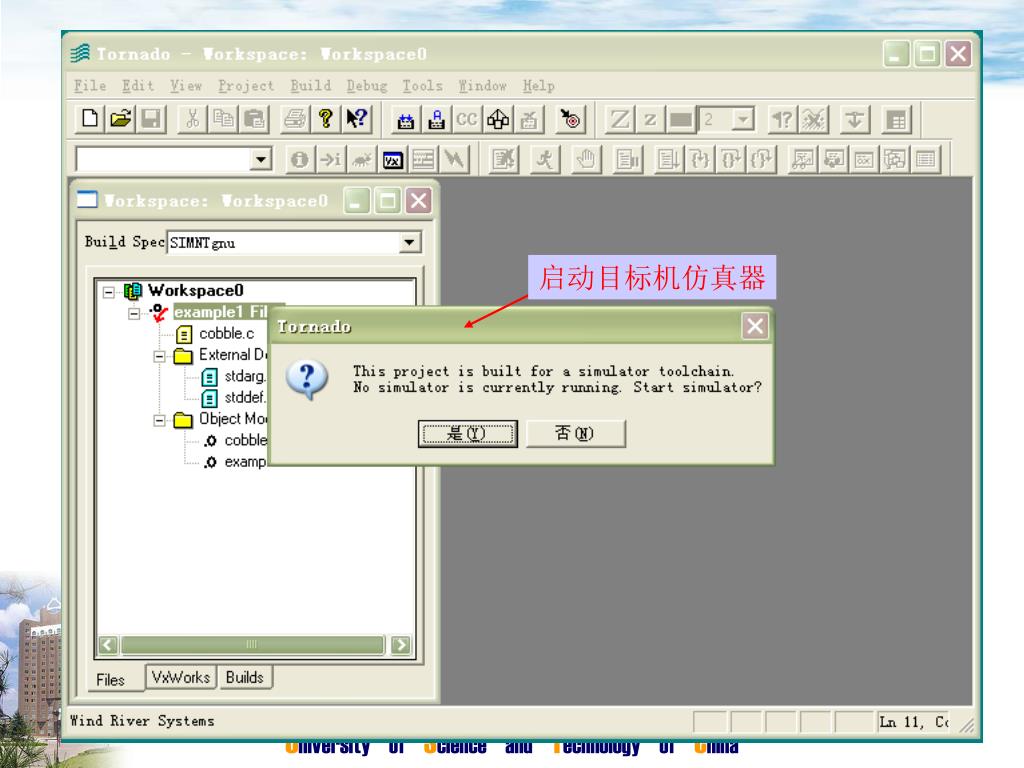Click the context help arrow-question icon
This screenshot has width=1024, height=768.
(356, 118)
